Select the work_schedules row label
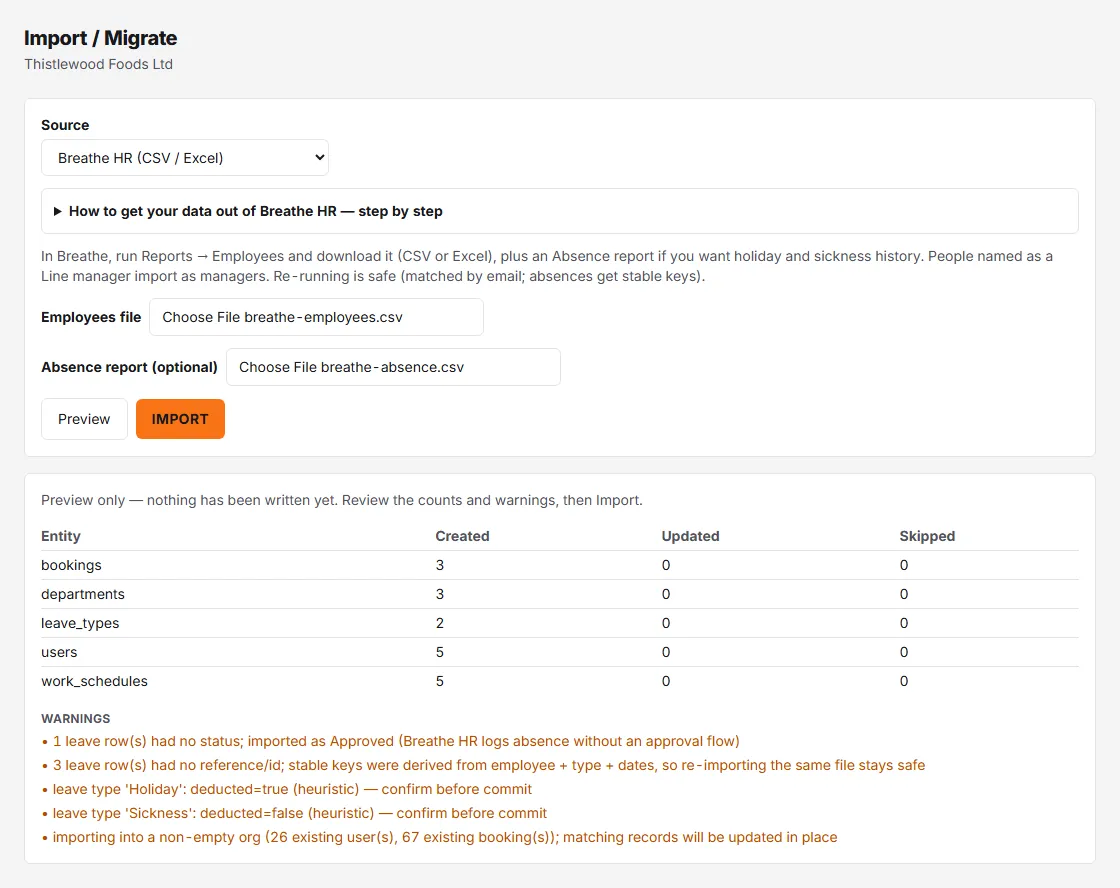1120x888 pixels. pyautogui.click(x=94, y=682)
